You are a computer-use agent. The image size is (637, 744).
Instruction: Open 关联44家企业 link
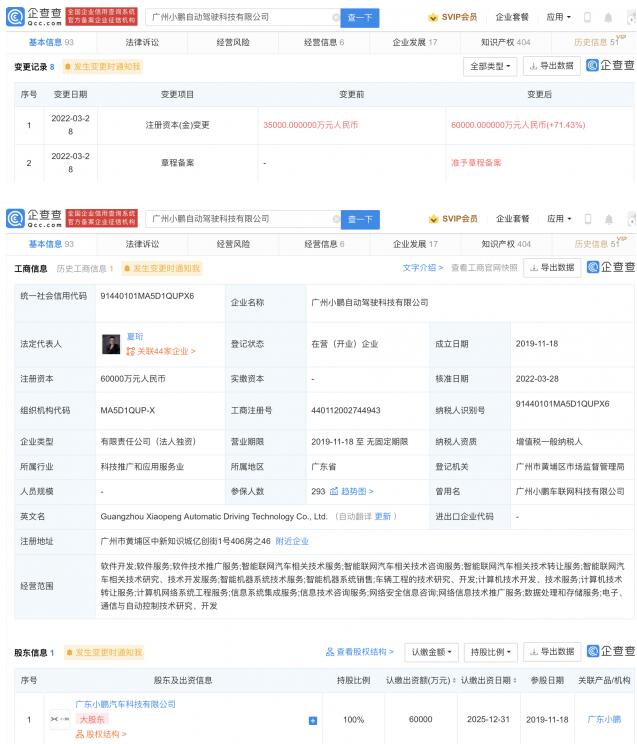161,351
